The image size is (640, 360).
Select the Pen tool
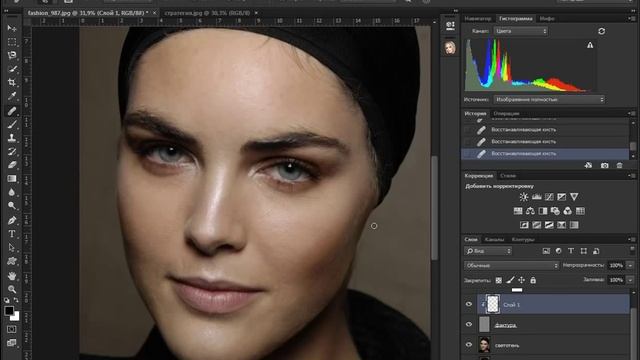(12, 220)
